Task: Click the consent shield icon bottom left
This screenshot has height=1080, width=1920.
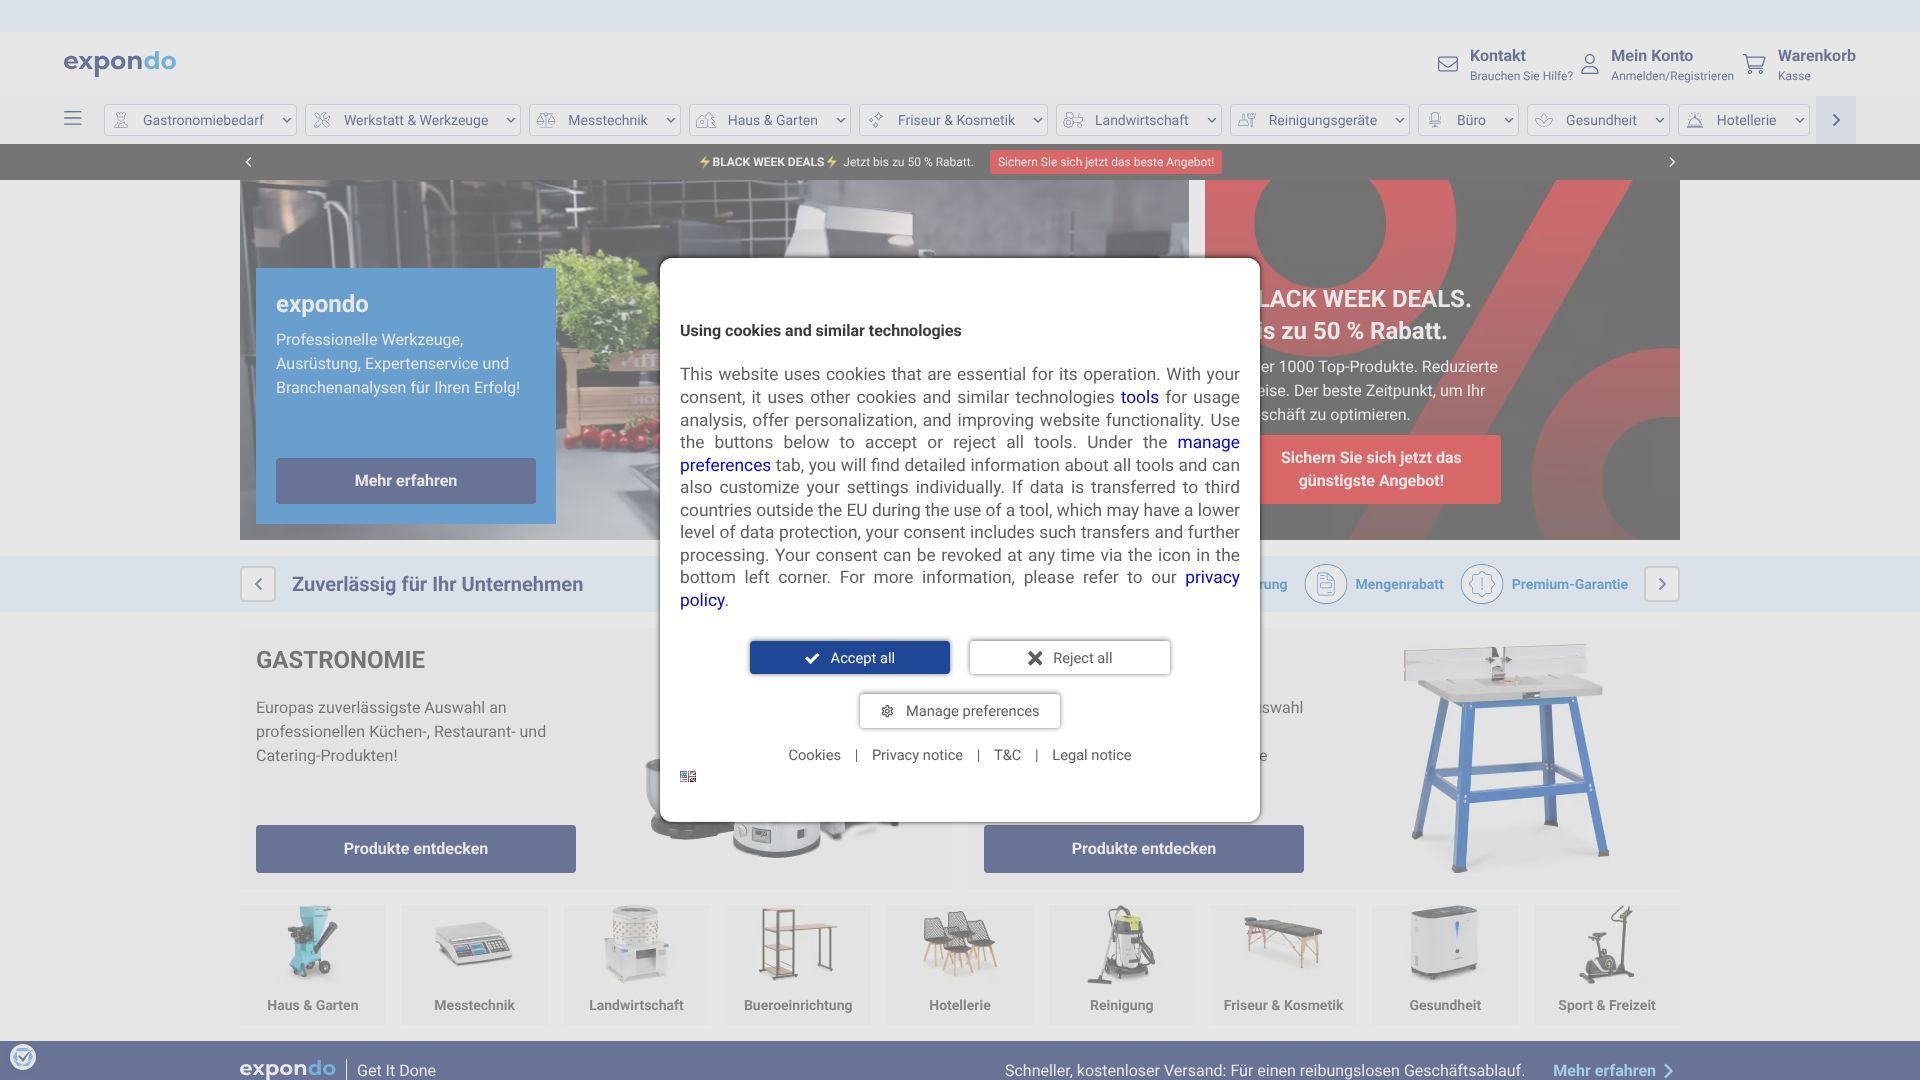Action: (x=22, y=1057)
